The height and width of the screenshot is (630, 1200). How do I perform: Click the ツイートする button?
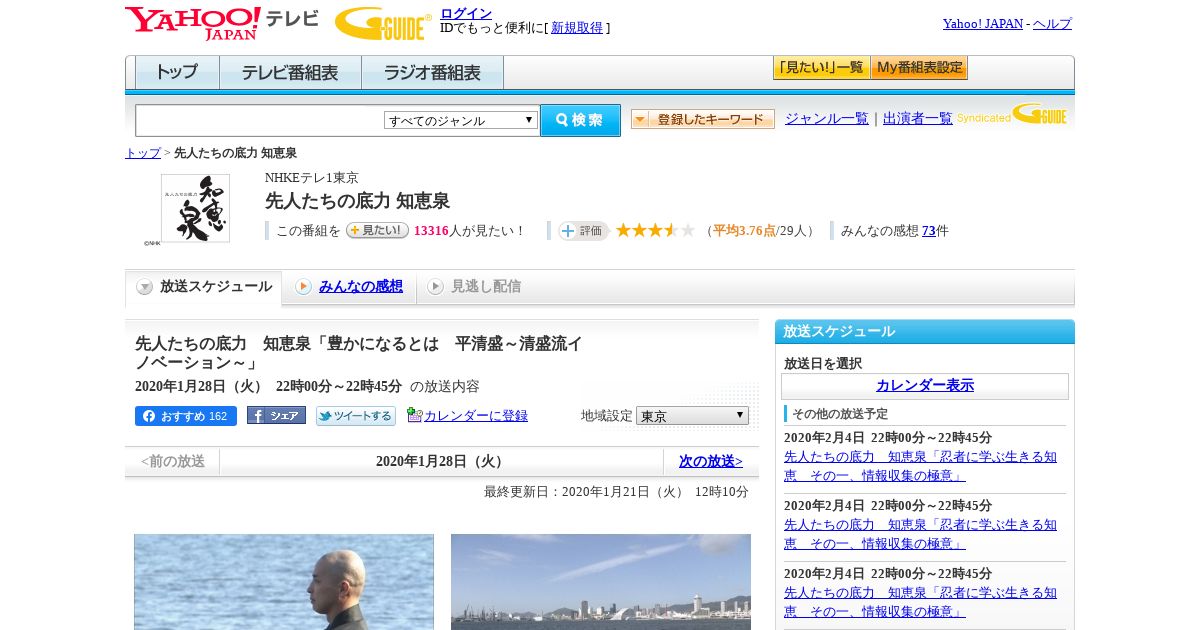[x=356, y=416]
